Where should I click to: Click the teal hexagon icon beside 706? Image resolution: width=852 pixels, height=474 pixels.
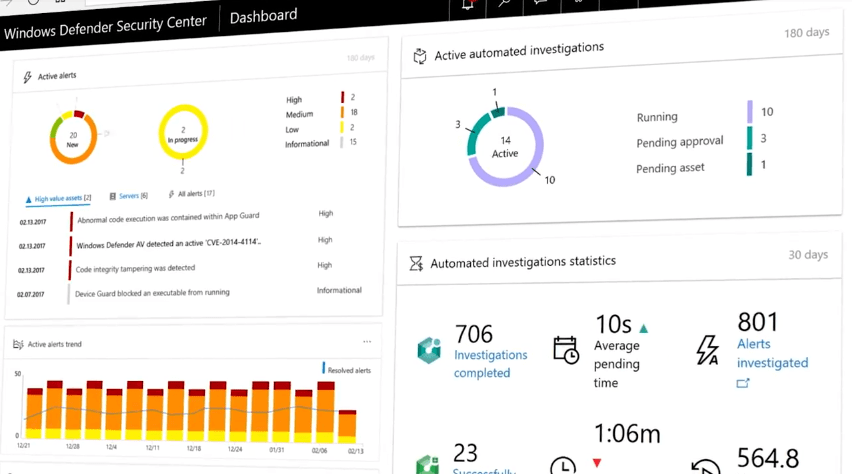pos(429,350)
